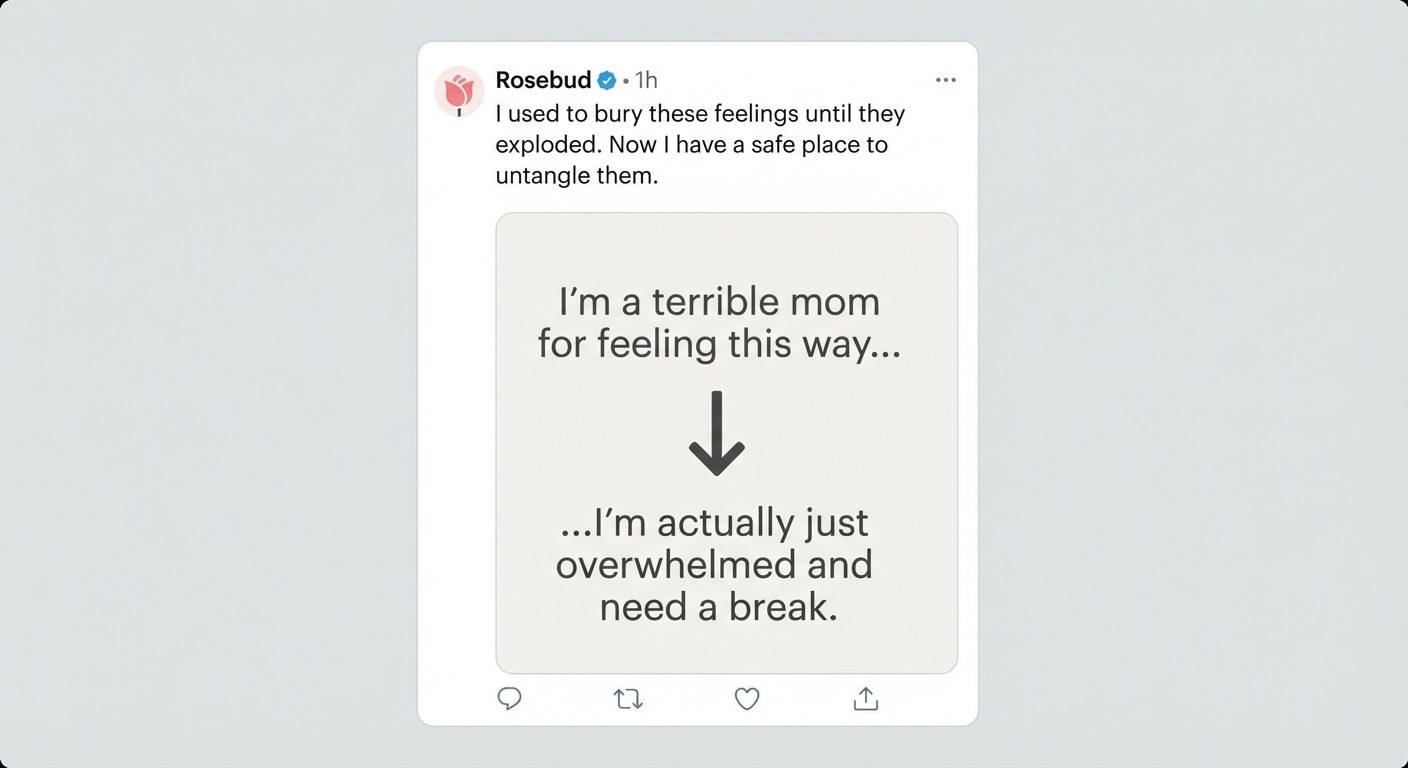The width and height of the screenshot is (1408, 768).
Task: Click the "1h" post timestamp
Action: point(646,80)
